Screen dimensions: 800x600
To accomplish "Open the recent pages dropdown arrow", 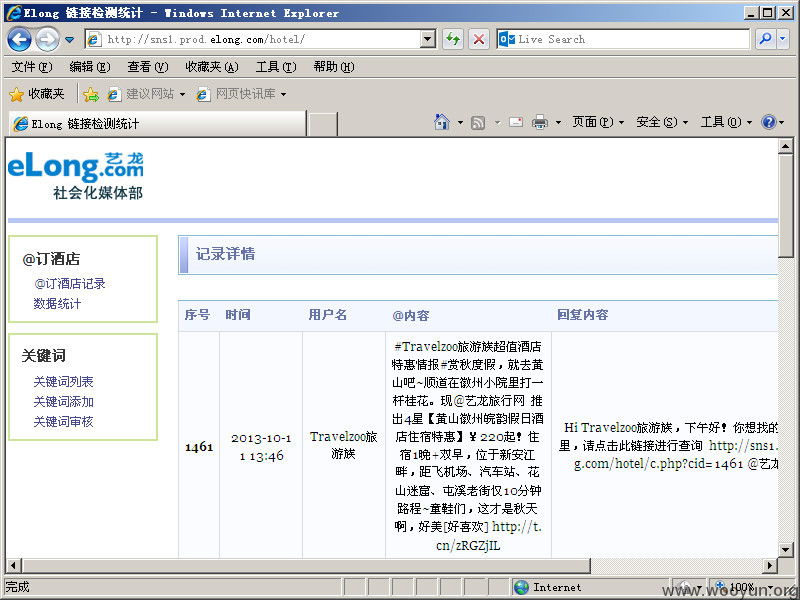I will click(x=69, y=40).
